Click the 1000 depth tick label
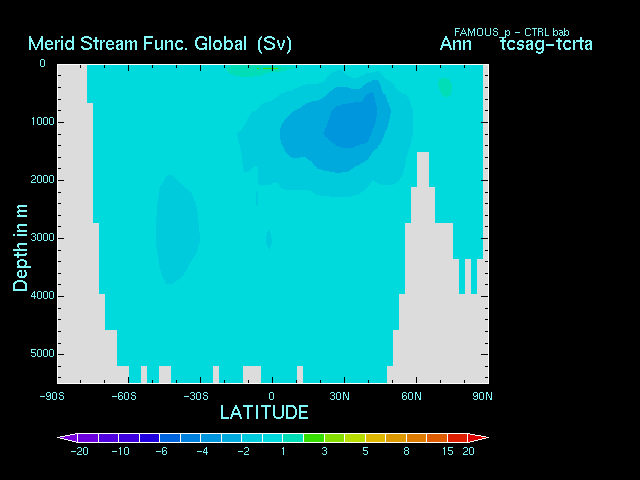640x480 pixels. (x=42, y=122)
